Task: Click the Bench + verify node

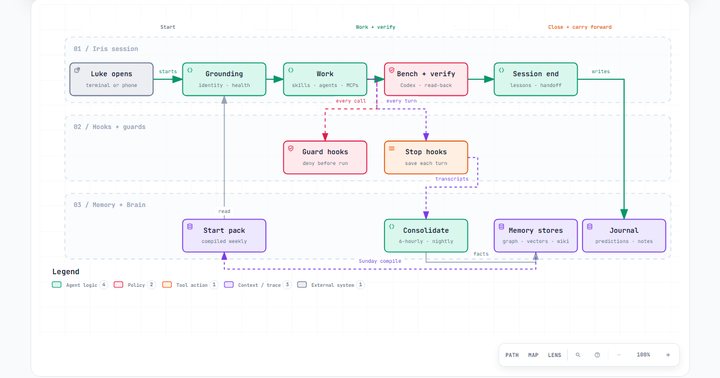Action: (x=426, y=79)
